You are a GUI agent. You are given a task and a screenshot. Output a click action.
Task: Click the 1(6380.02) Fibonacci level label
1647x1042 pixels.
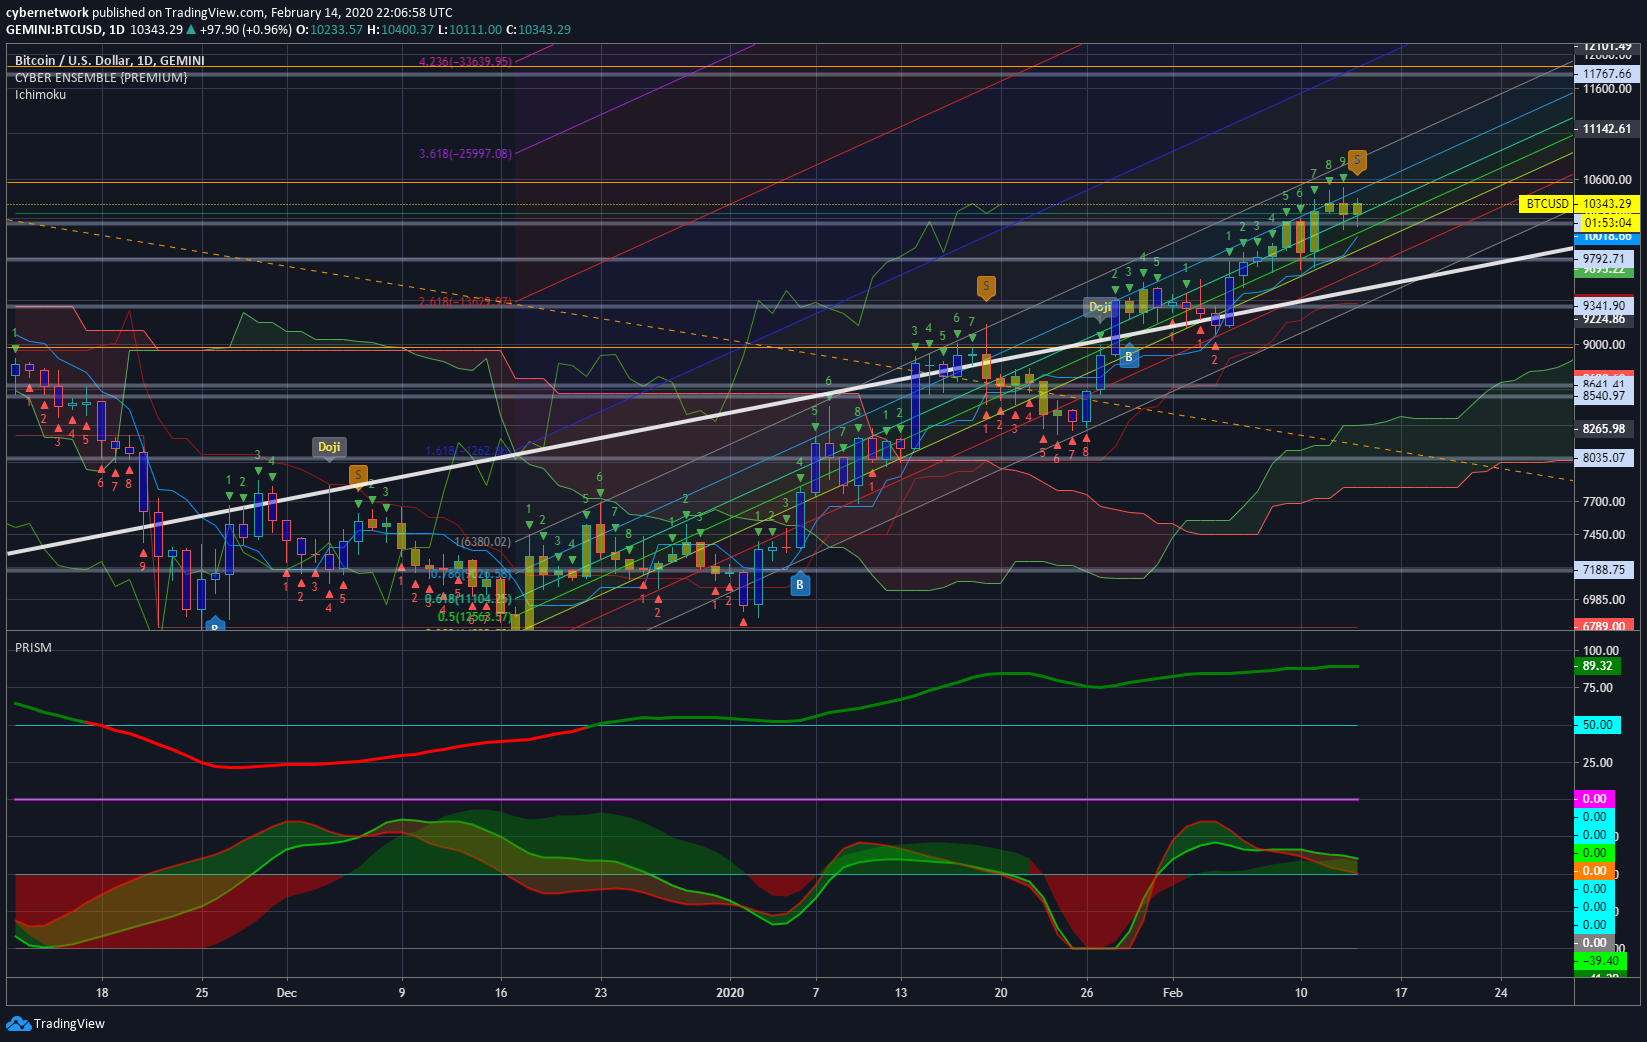[x=483, y=542]
